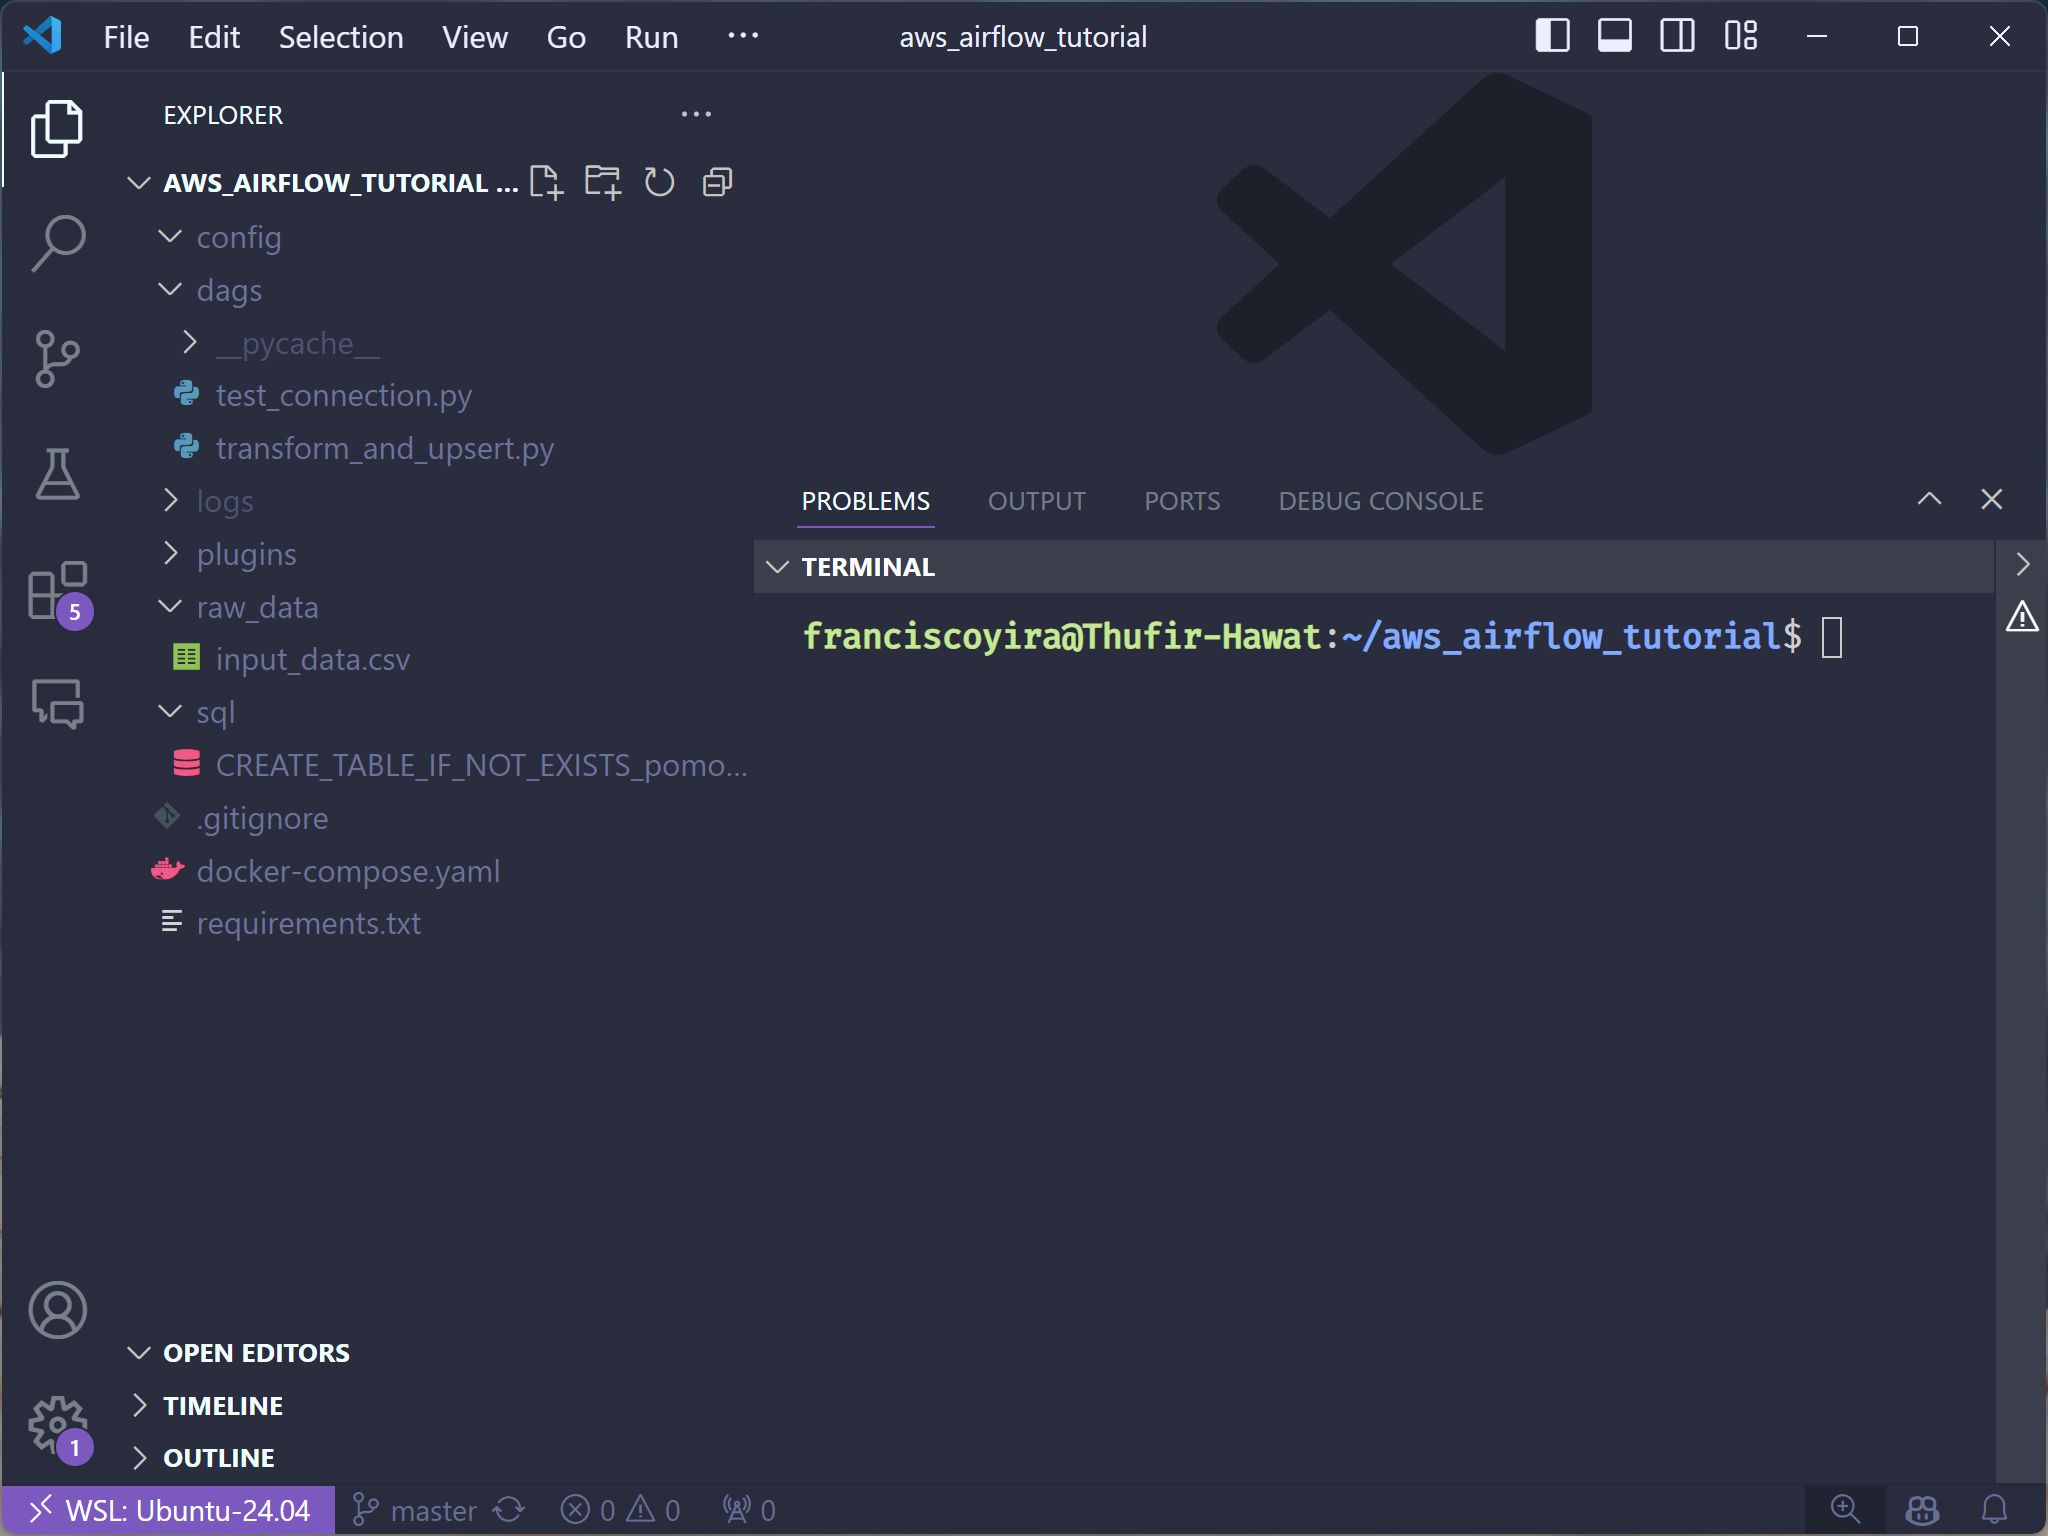Viewport: 2048px width, 1536px height.
Task: Toggle the secondary side bar
Action: click(1677, 36)
